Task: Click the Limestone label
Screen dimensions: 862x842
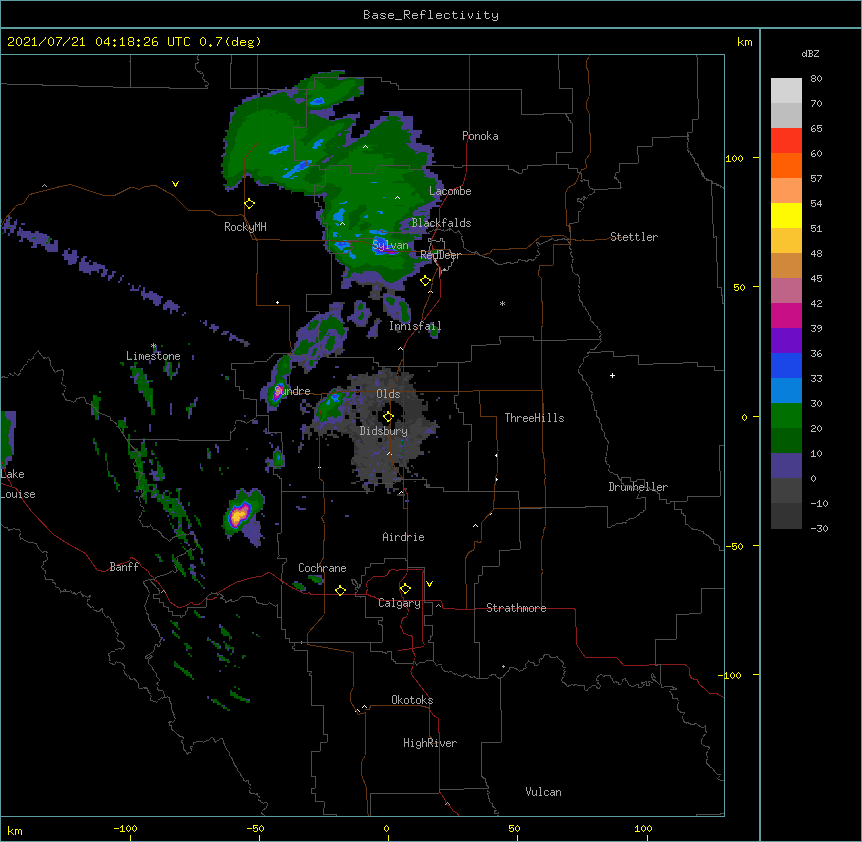Action: [x=153, y=356]
